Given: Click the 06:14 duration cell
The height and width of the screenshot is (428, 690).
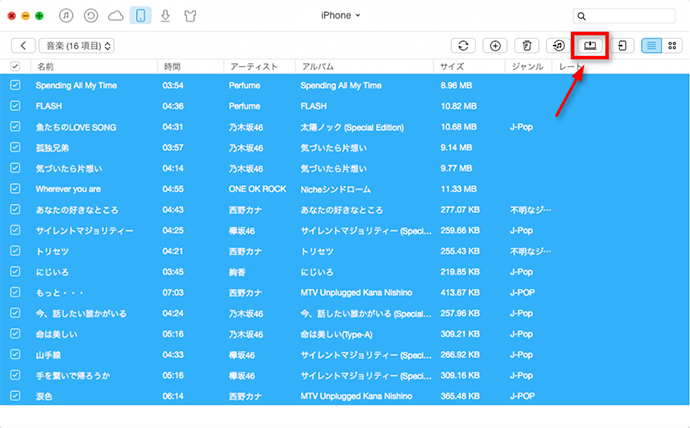Looking at the screenshot, I should pyautogui.click(x=173, y=396).
